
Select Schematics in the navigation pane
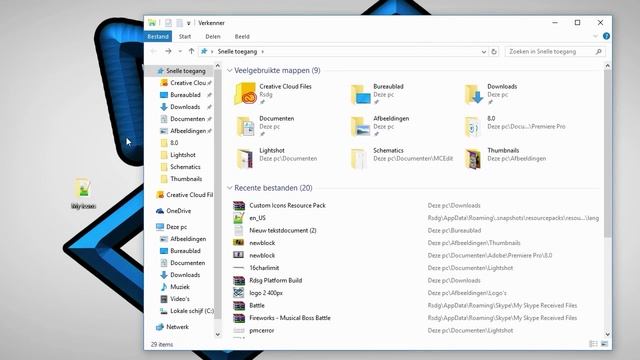tap(185, 167)
